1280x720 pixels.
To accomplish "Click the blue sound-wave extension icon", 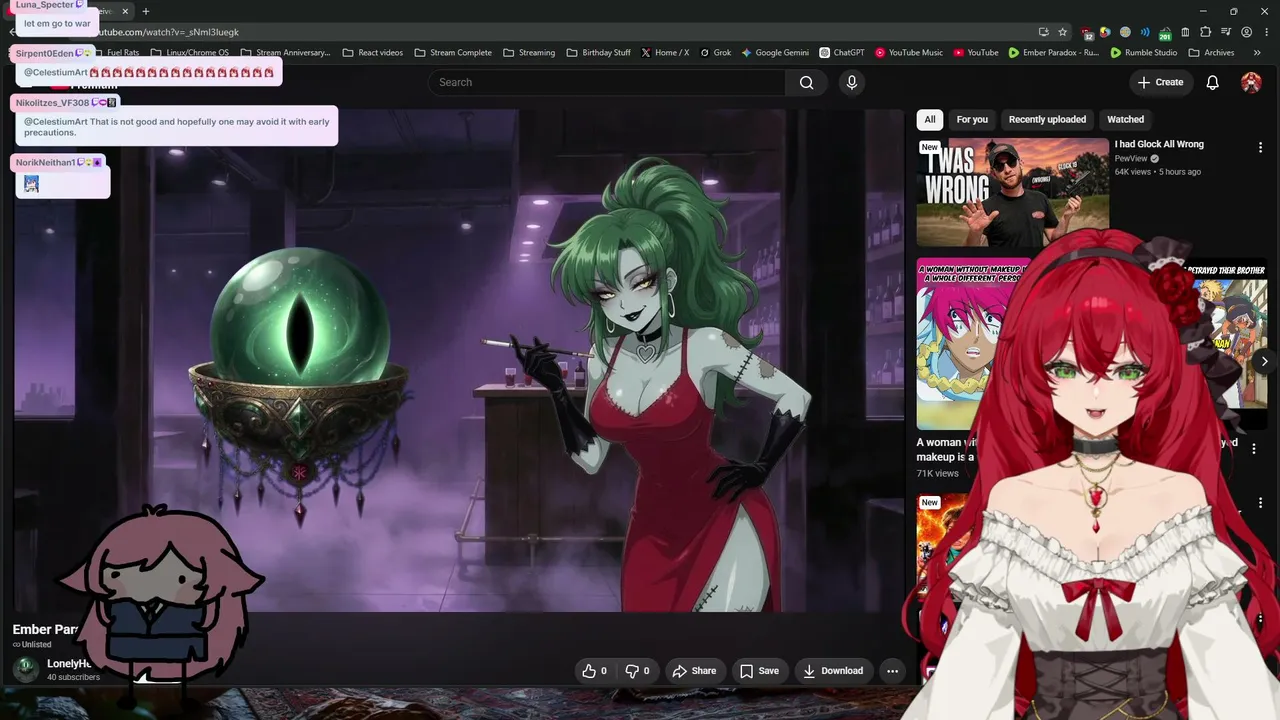I will (1145, 32).
